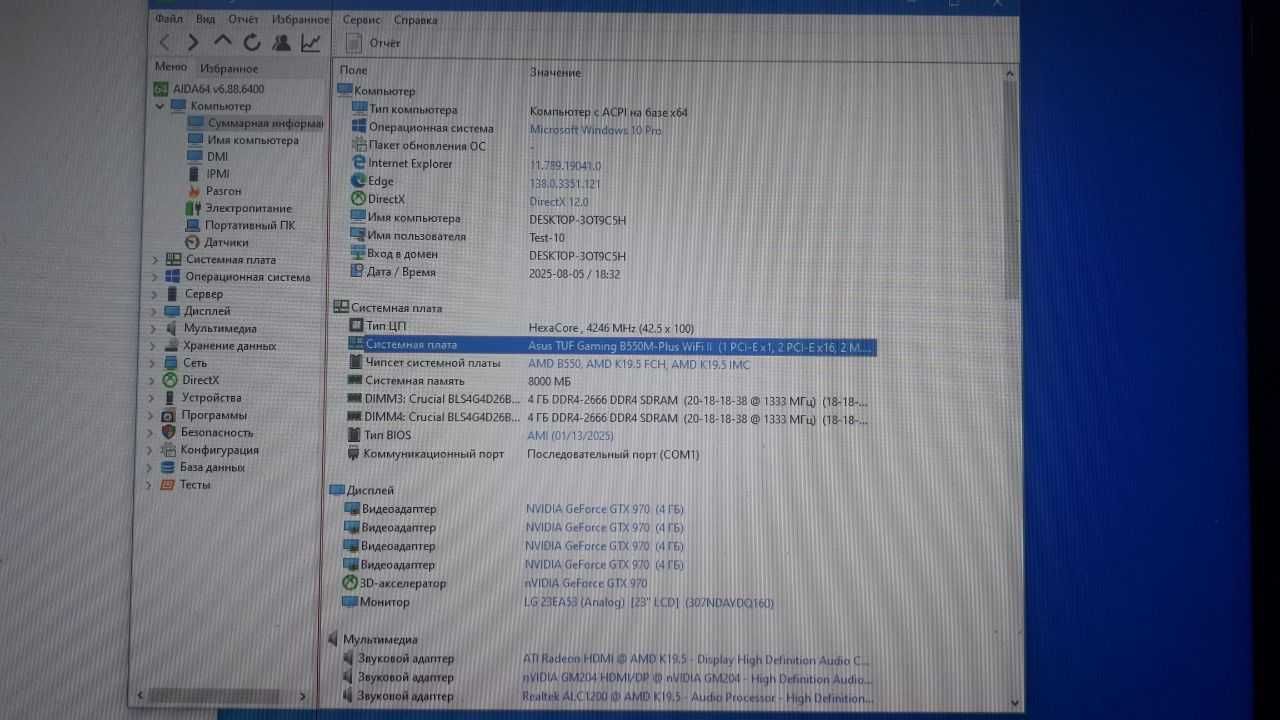Expand the Мультимедиа tree node
1280x720 pixels.
click(154, 328)
